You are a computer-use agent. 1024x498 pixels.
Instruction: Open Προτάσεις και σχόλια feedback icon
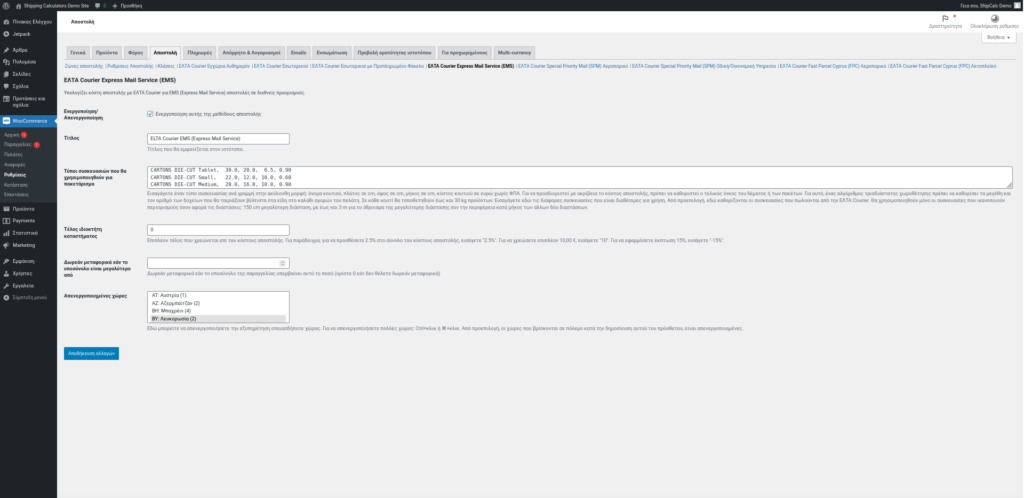point(6,99)
